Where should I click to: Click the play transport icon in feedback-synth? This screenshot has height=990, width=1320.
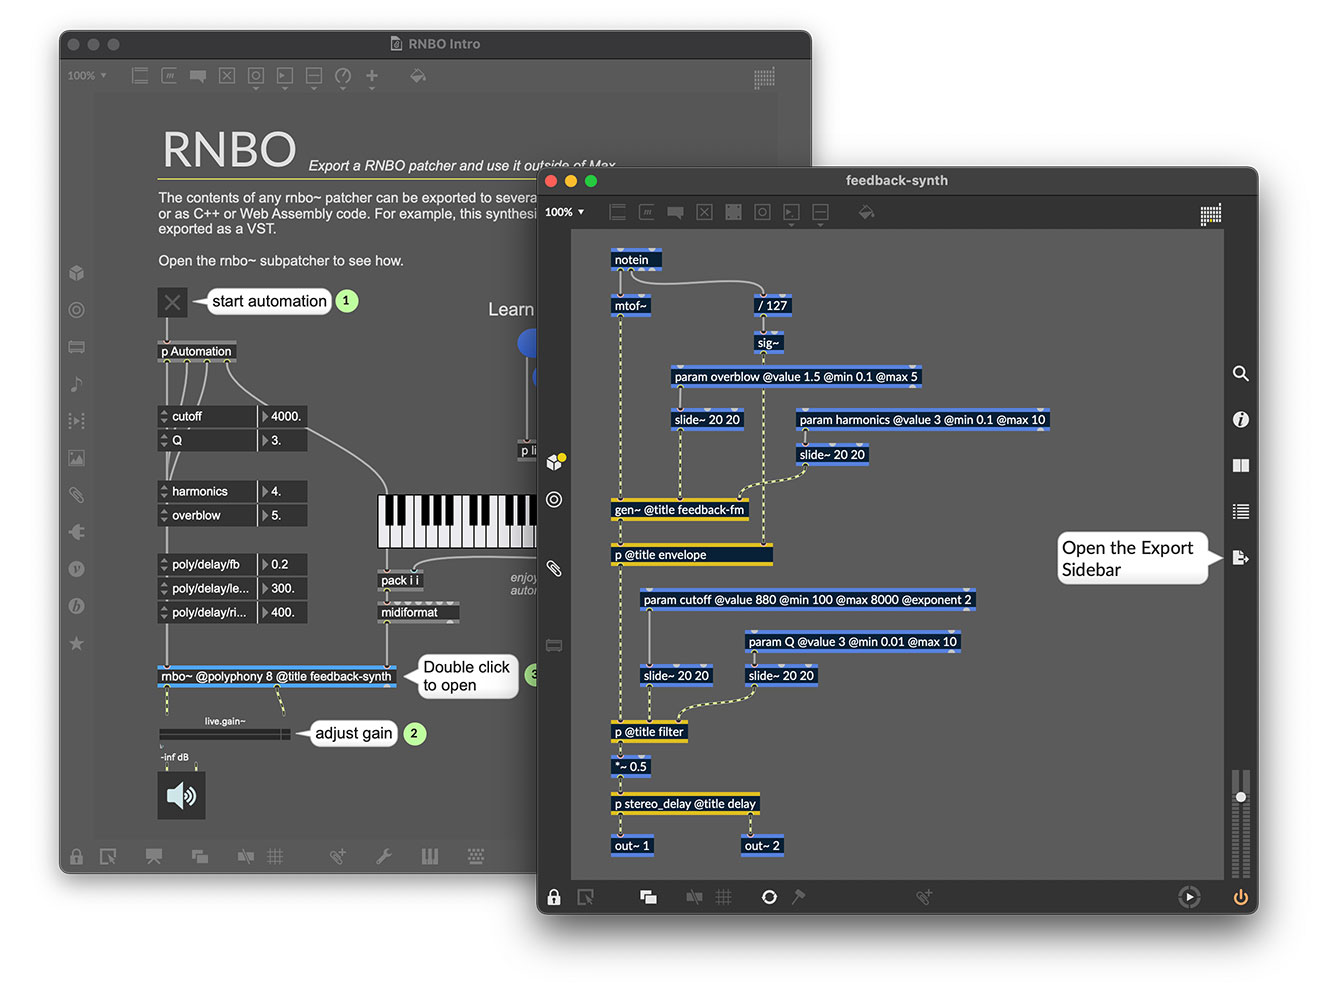click(x=1189, y=897)
